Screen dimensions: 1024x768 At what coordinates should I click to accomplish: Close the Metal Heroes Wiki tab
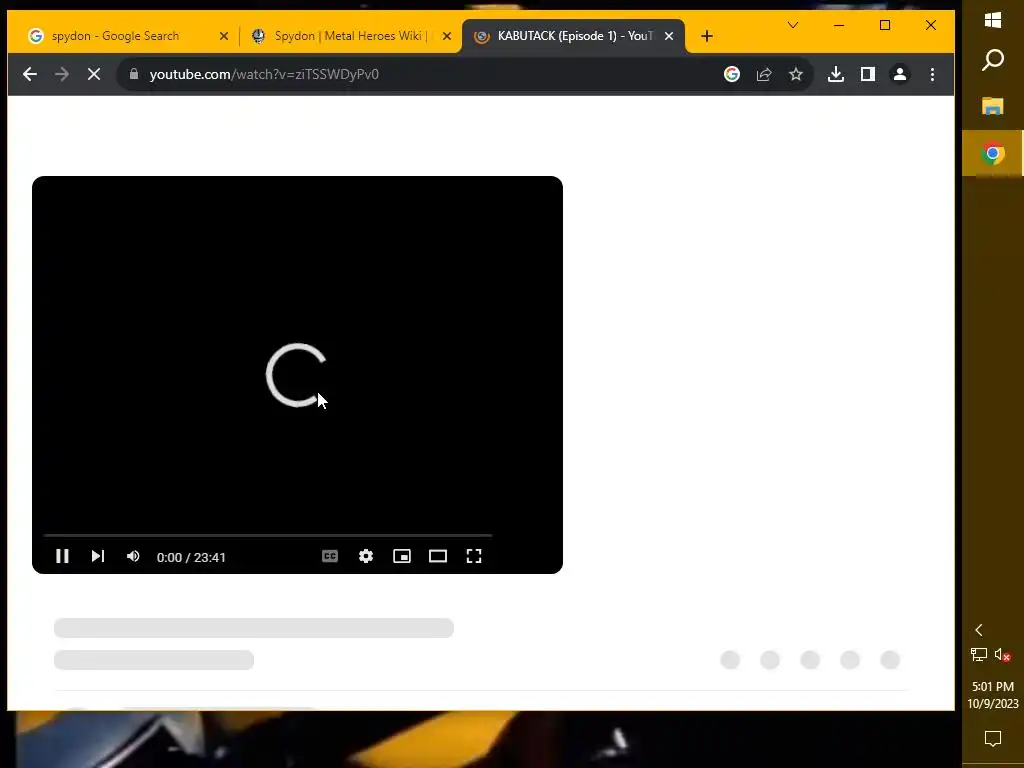pyautogui.click(x=447, y=36)
